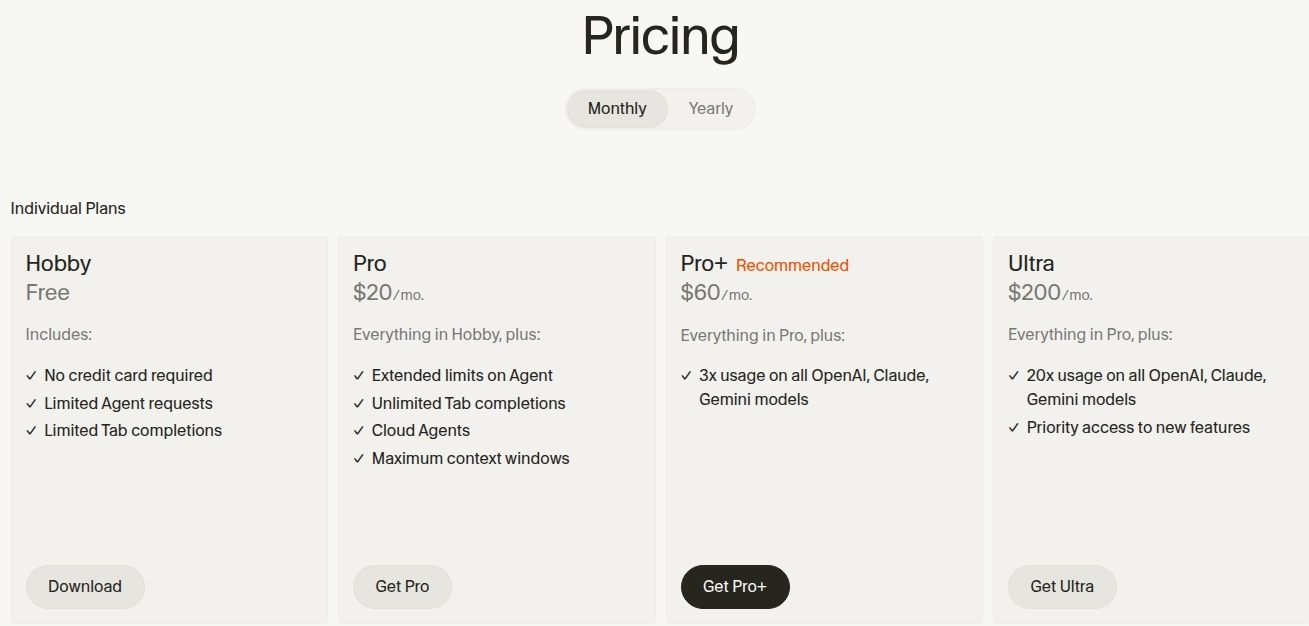Click checkmark next to Priority access feature
Screen dimensions: 1309x626
1014,428
